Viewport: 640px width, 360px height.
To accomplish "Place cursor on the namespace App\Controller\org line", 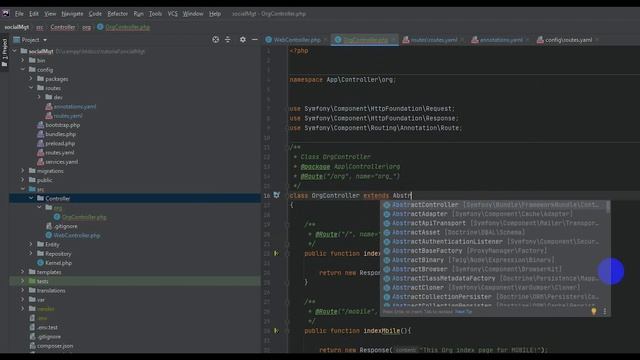I will point(343,80).
